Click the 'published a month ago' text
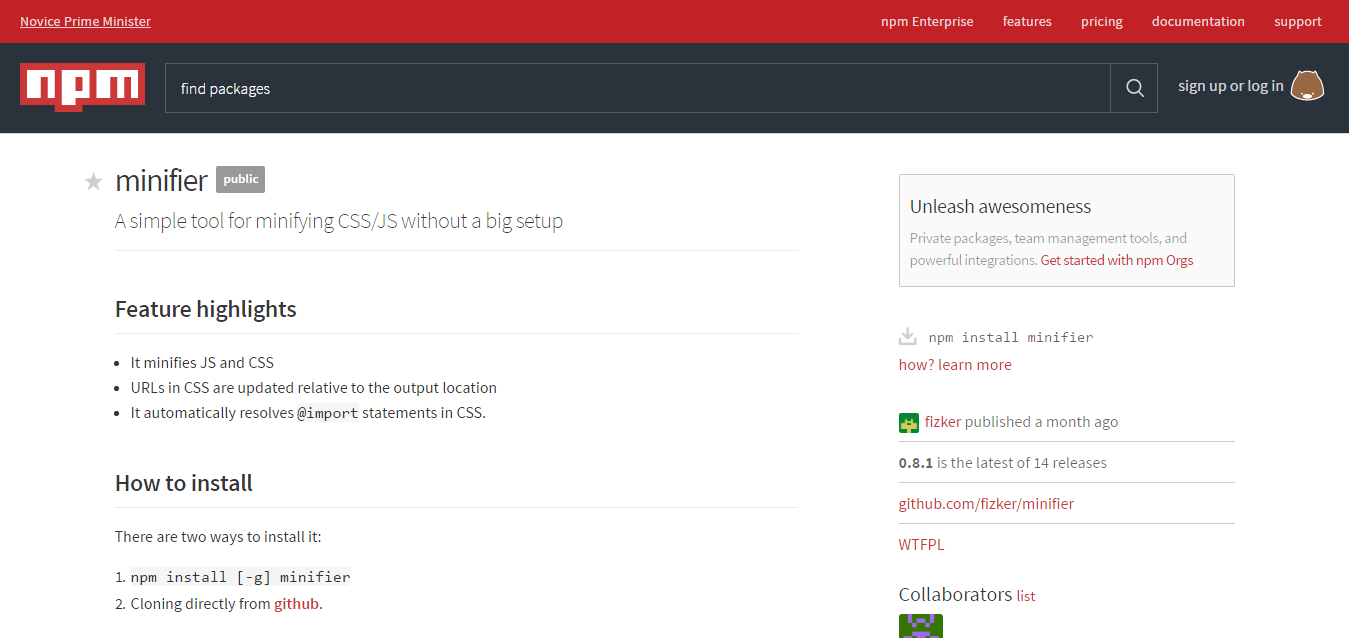This screenshot has width=1349, height=638. coord(1042,422)
